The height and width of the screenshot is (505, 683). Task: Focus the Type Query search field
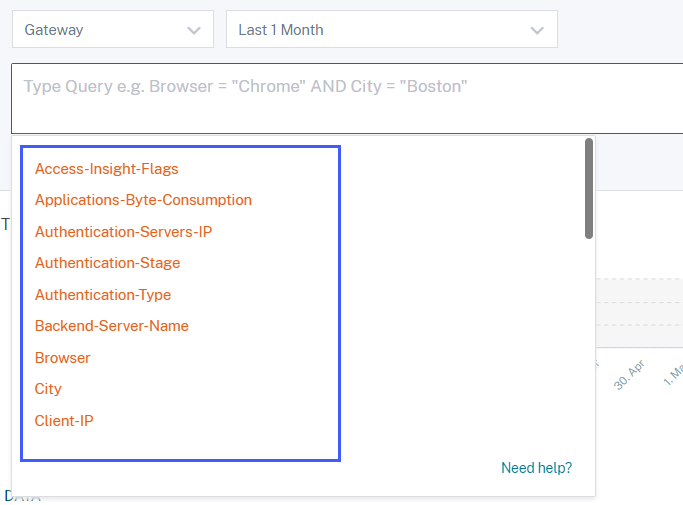(340, 98)
